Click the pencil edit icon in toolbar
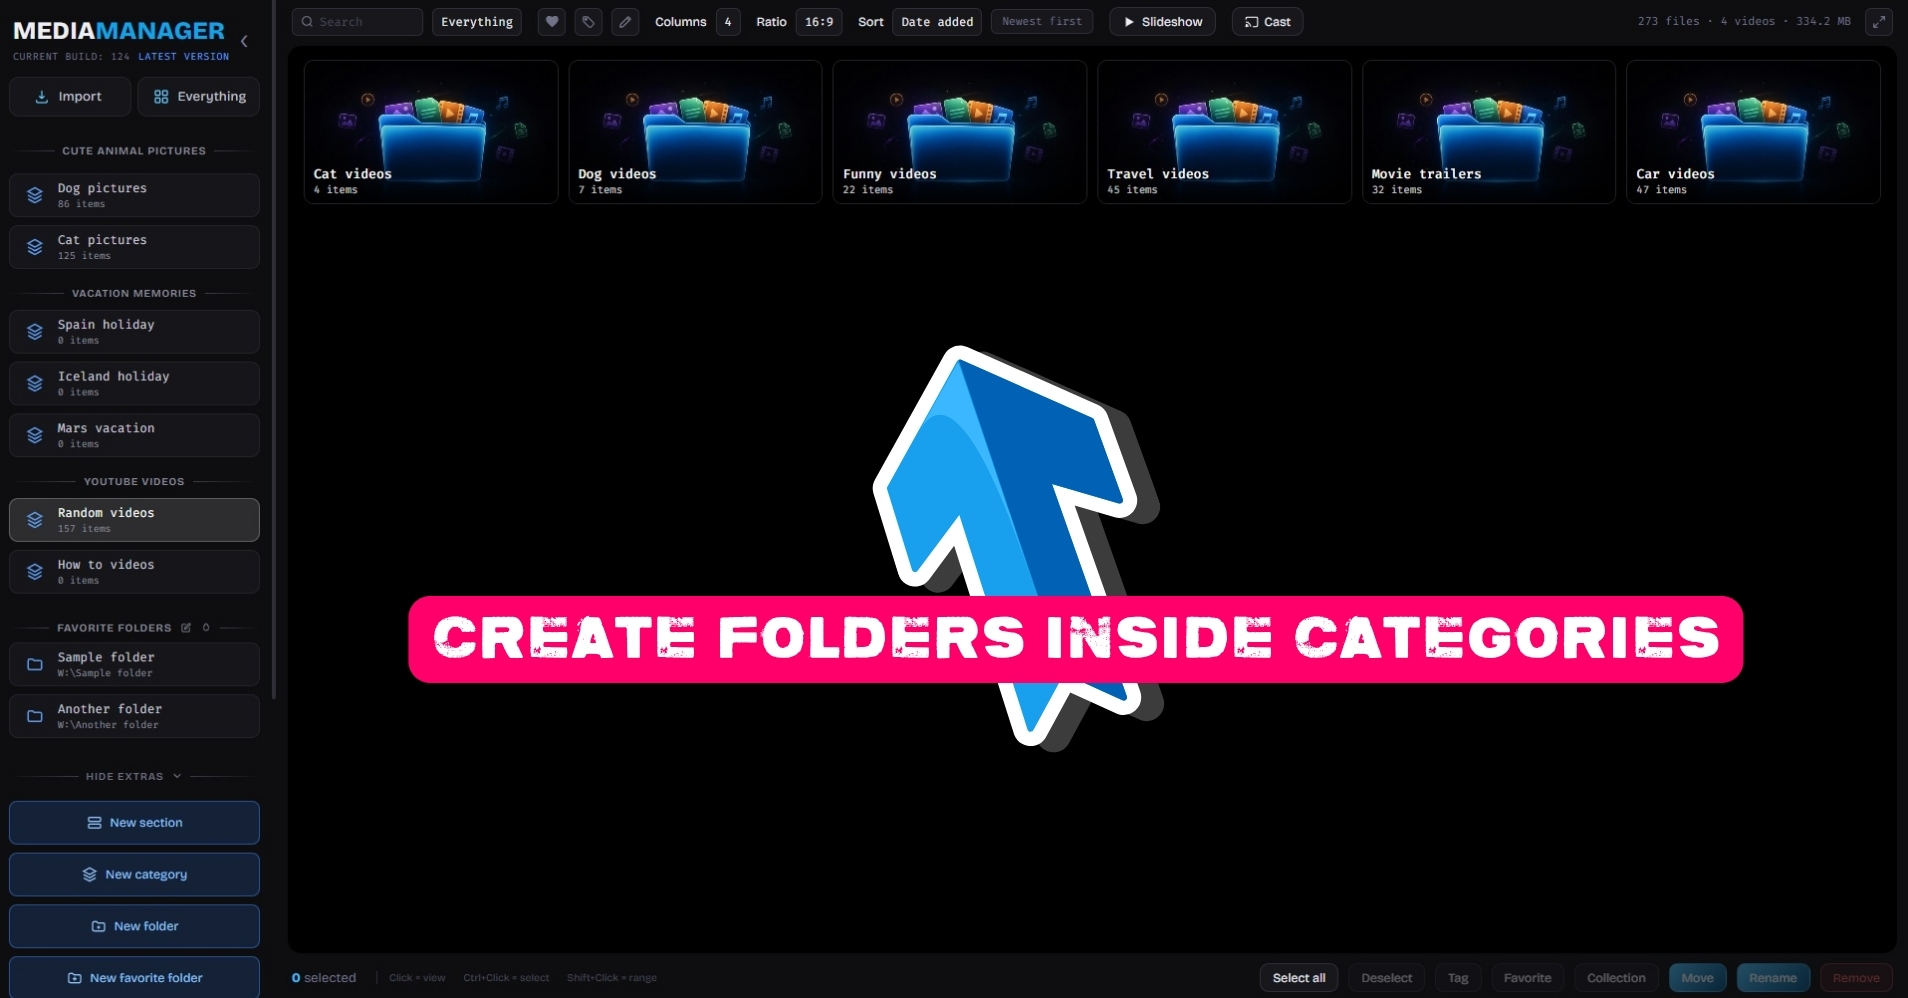 625,22
